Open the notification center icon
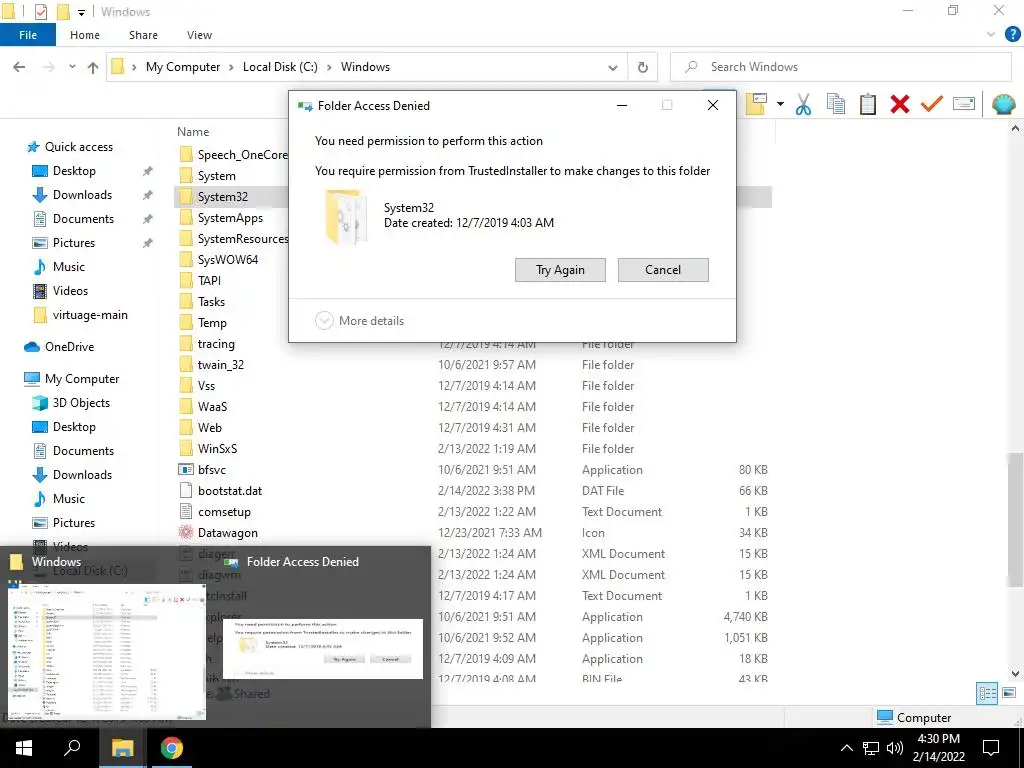 (x=991, y=748)
